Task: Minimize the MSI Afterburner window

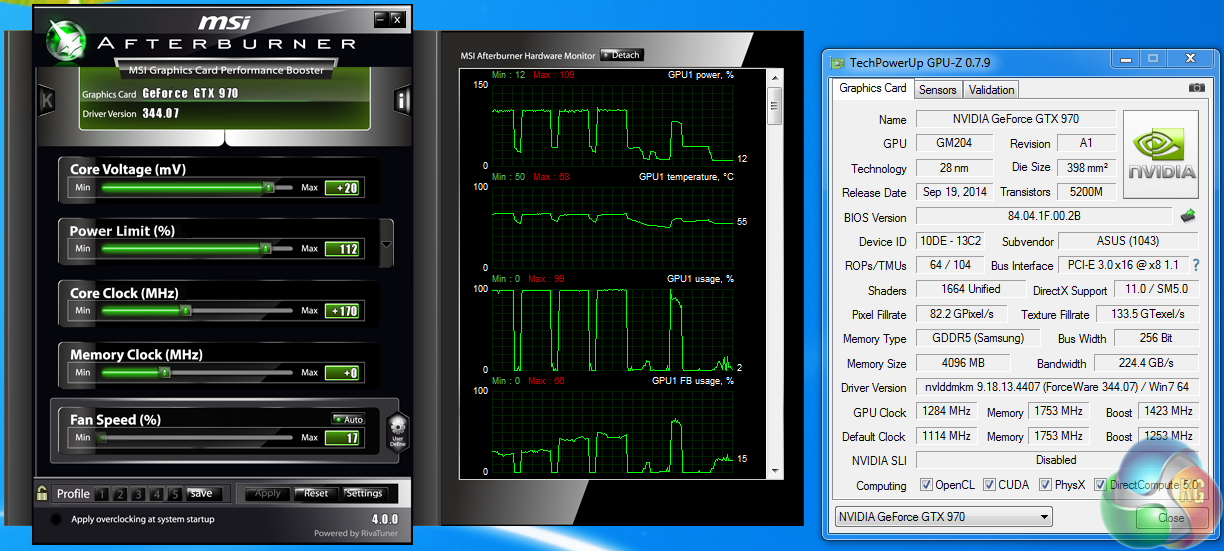Action: coord(380,18)
